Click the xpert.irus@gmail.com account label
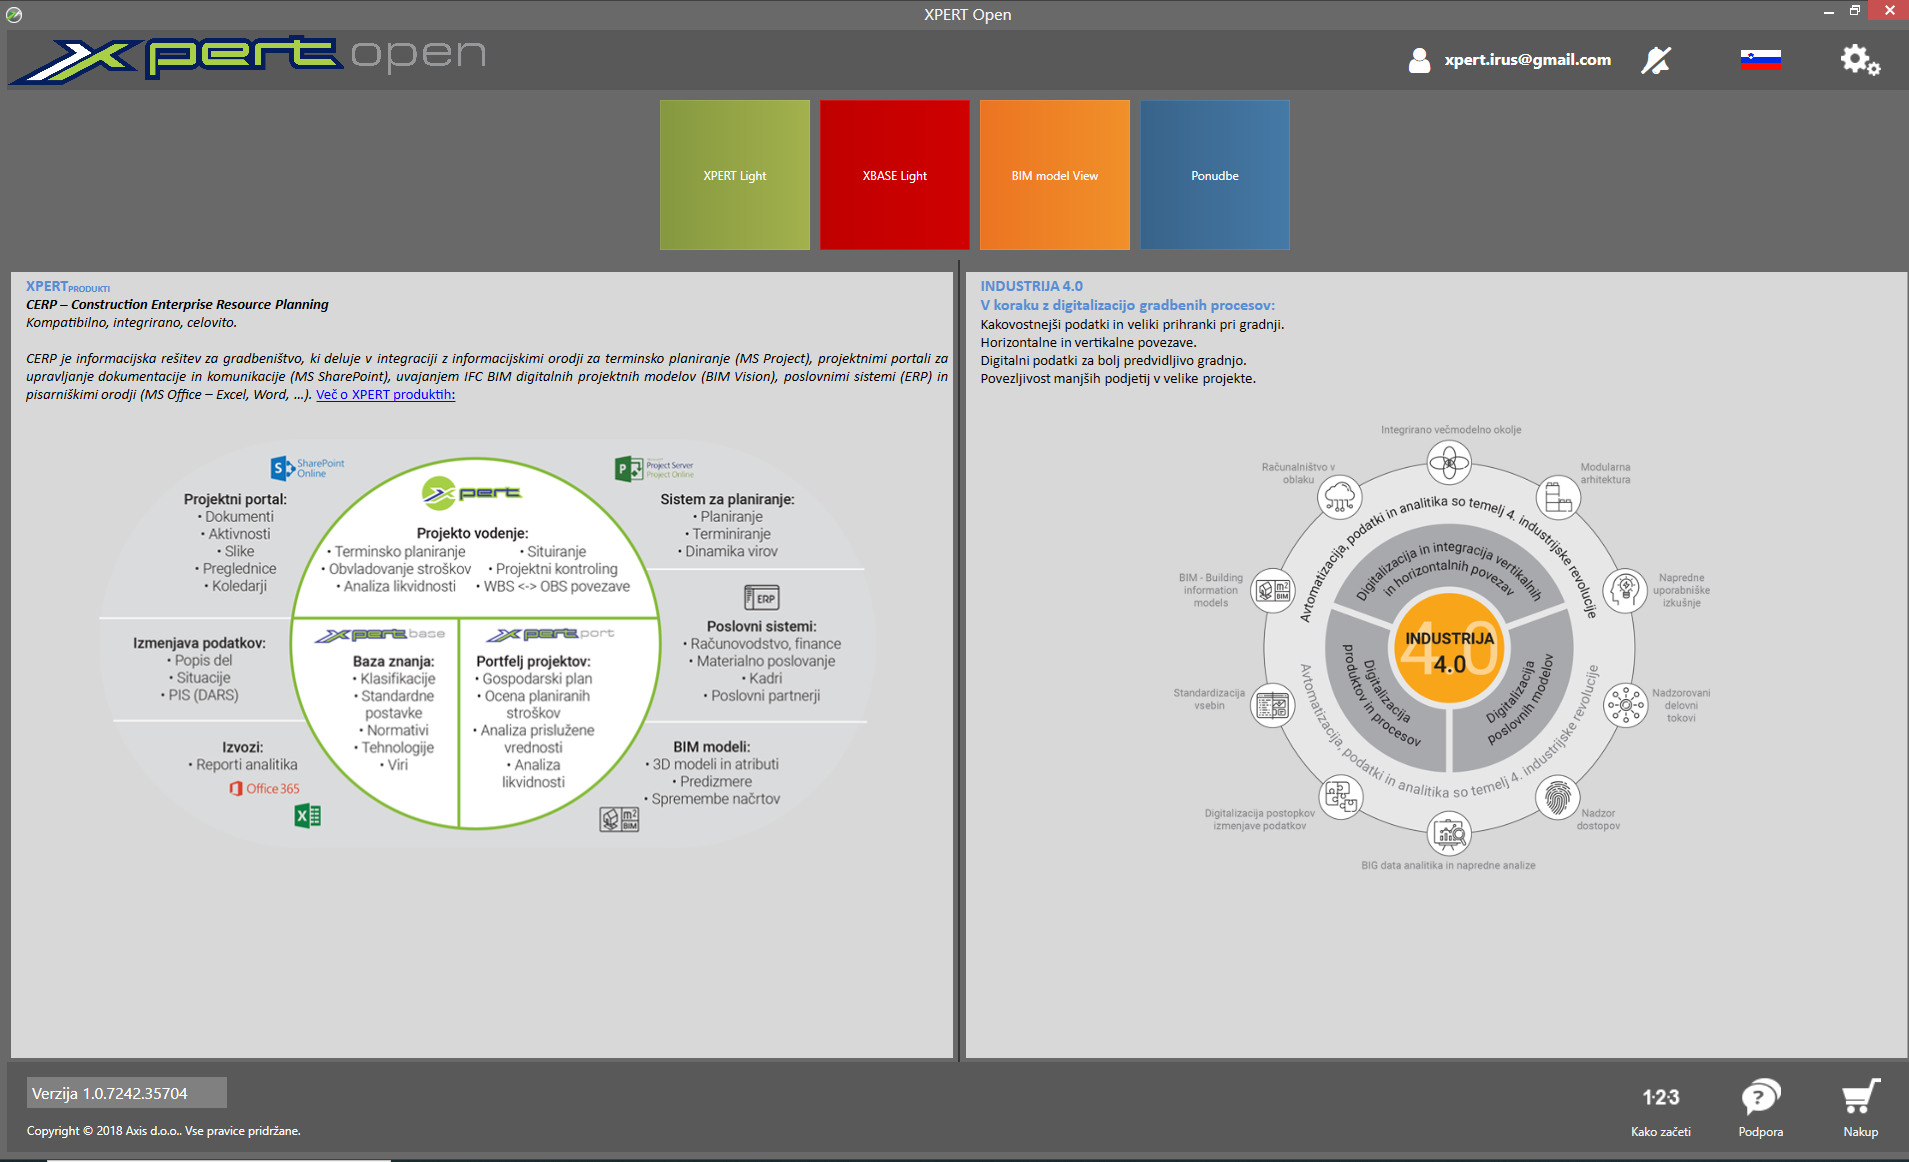 click(1527, 60)
